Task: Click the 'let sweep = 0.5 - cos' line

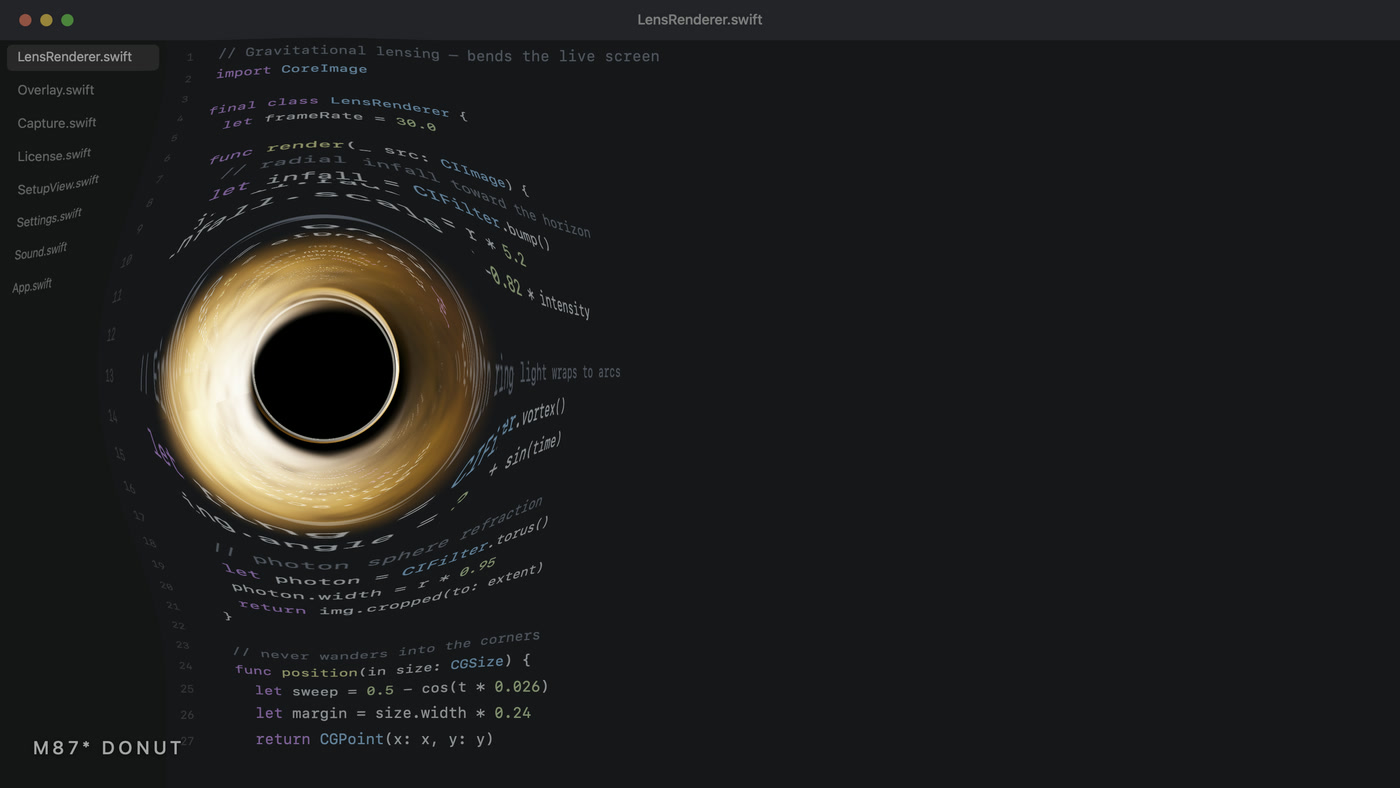Action: pos(401,689)
